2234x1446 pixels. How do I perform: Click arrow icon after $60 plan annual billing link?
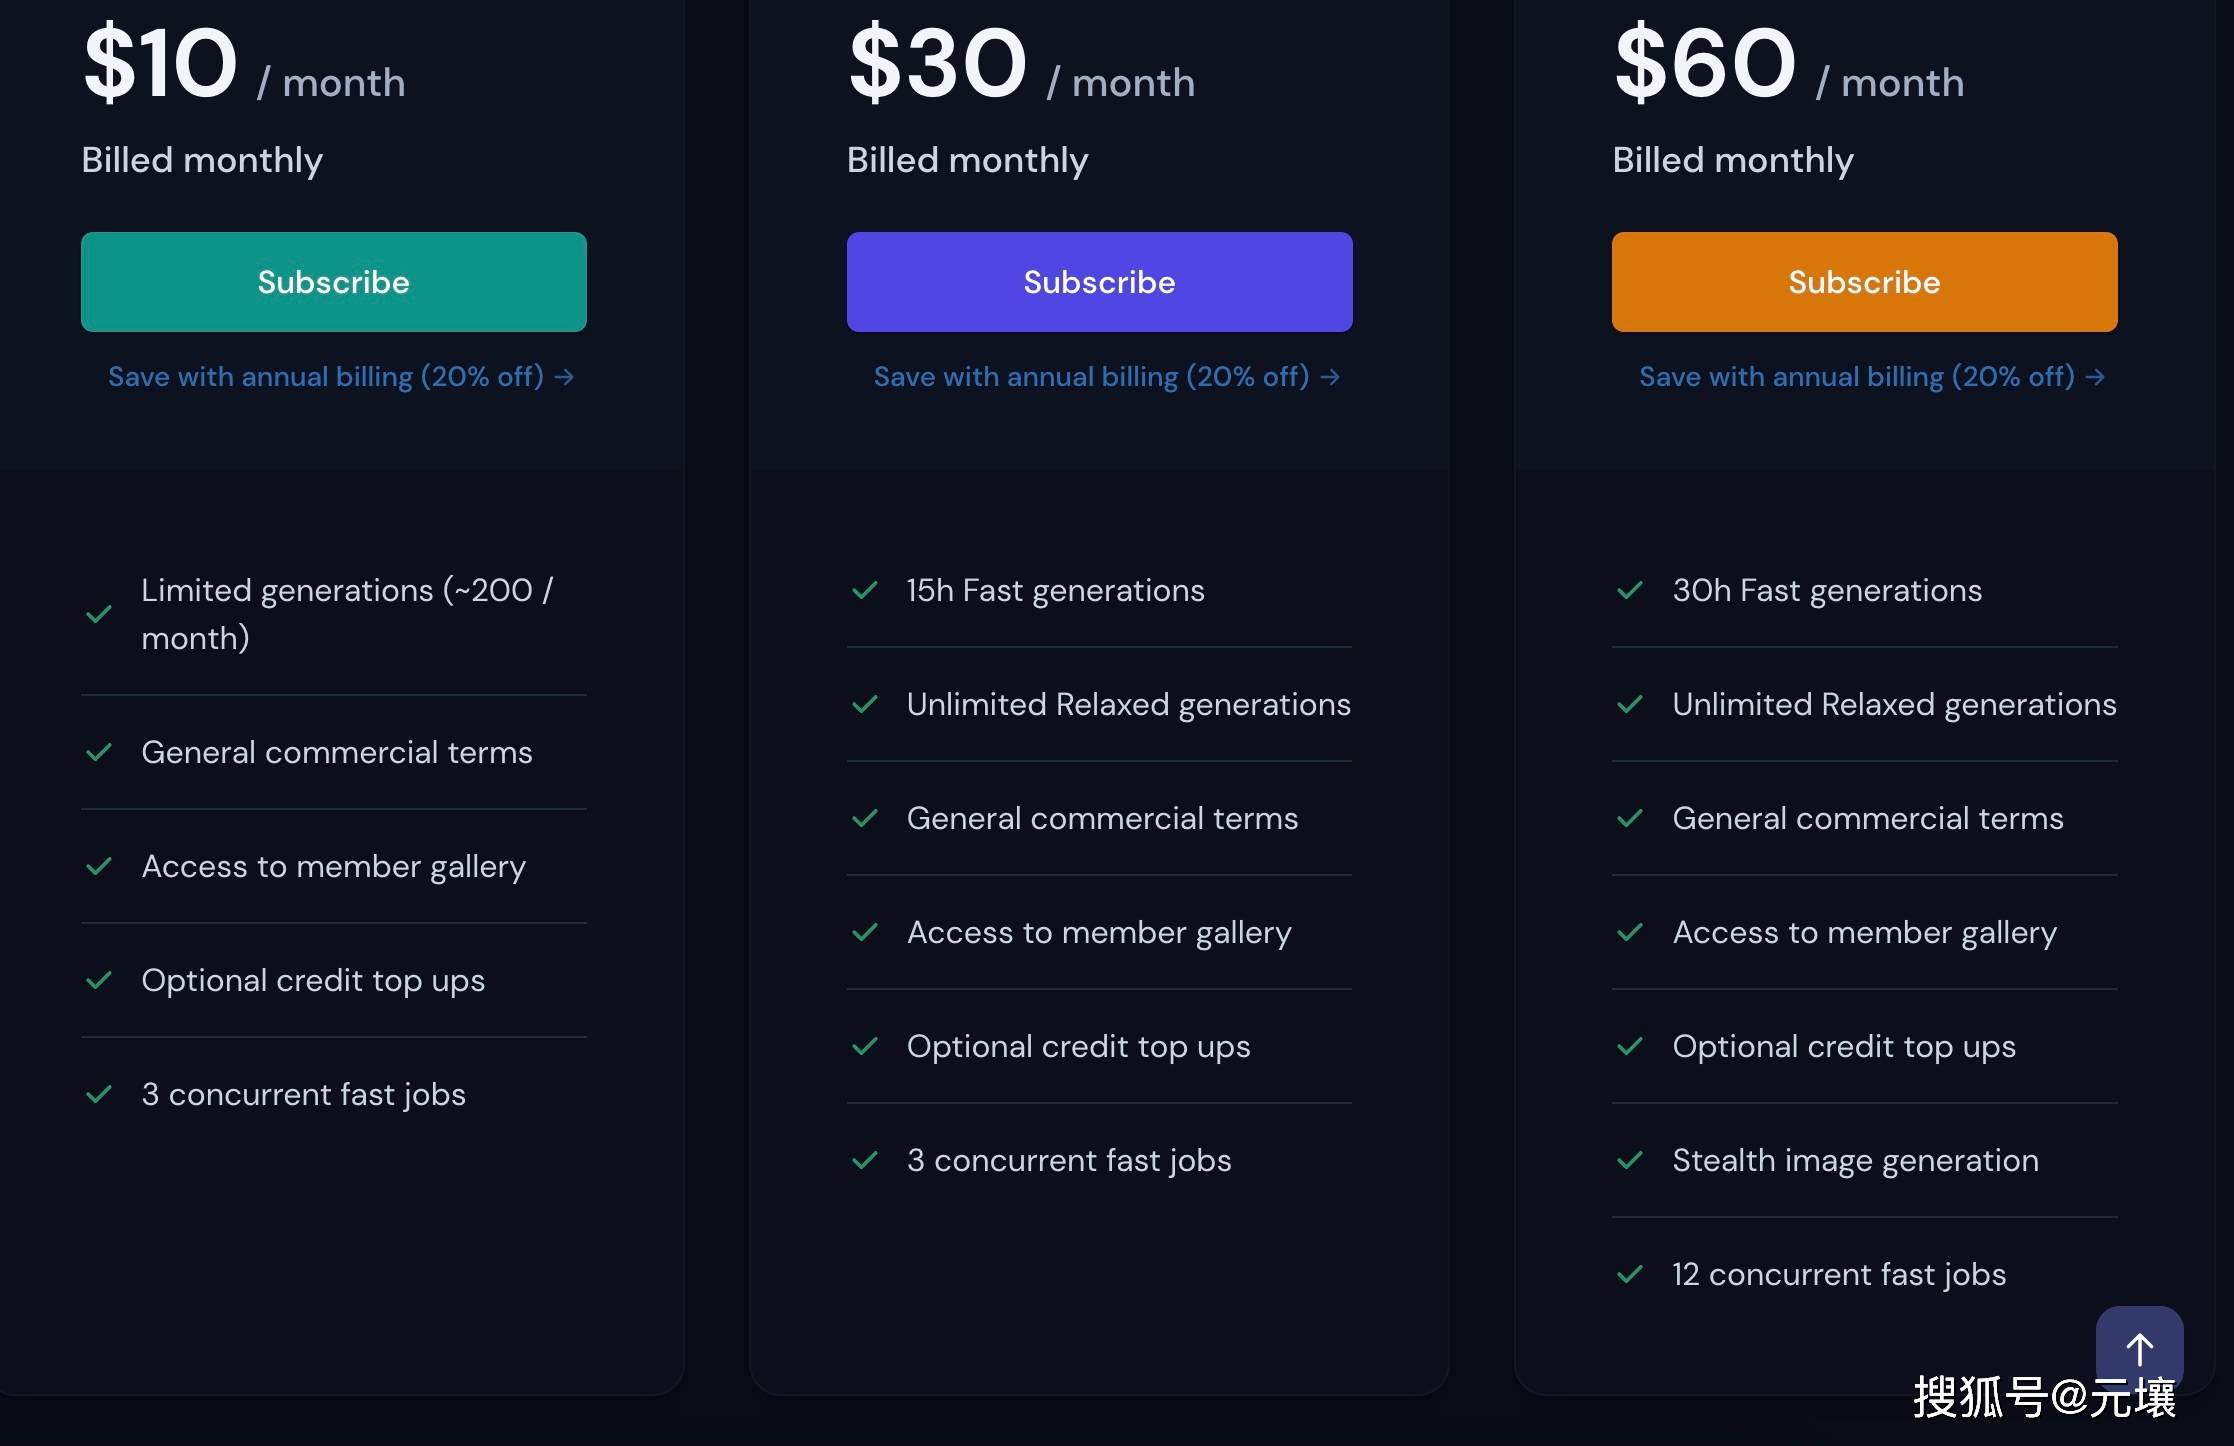coord(2096,377)
